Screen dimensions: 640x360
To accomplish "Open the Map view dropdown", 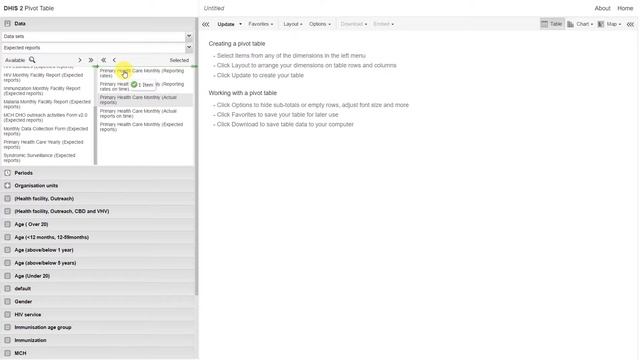I will [609, 24].
